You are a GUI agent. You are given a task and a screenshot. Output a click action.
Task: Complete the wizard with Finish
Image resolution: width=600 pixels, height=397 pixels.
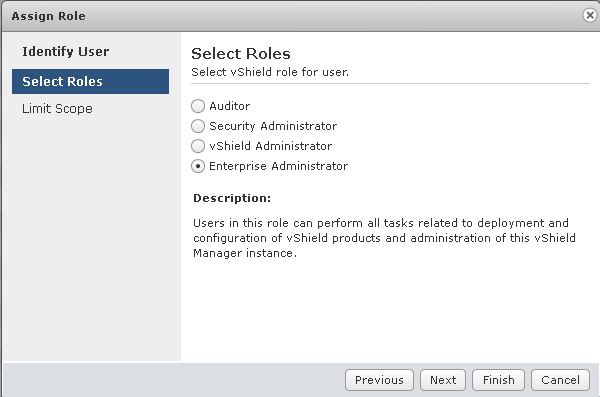(498, 380)
